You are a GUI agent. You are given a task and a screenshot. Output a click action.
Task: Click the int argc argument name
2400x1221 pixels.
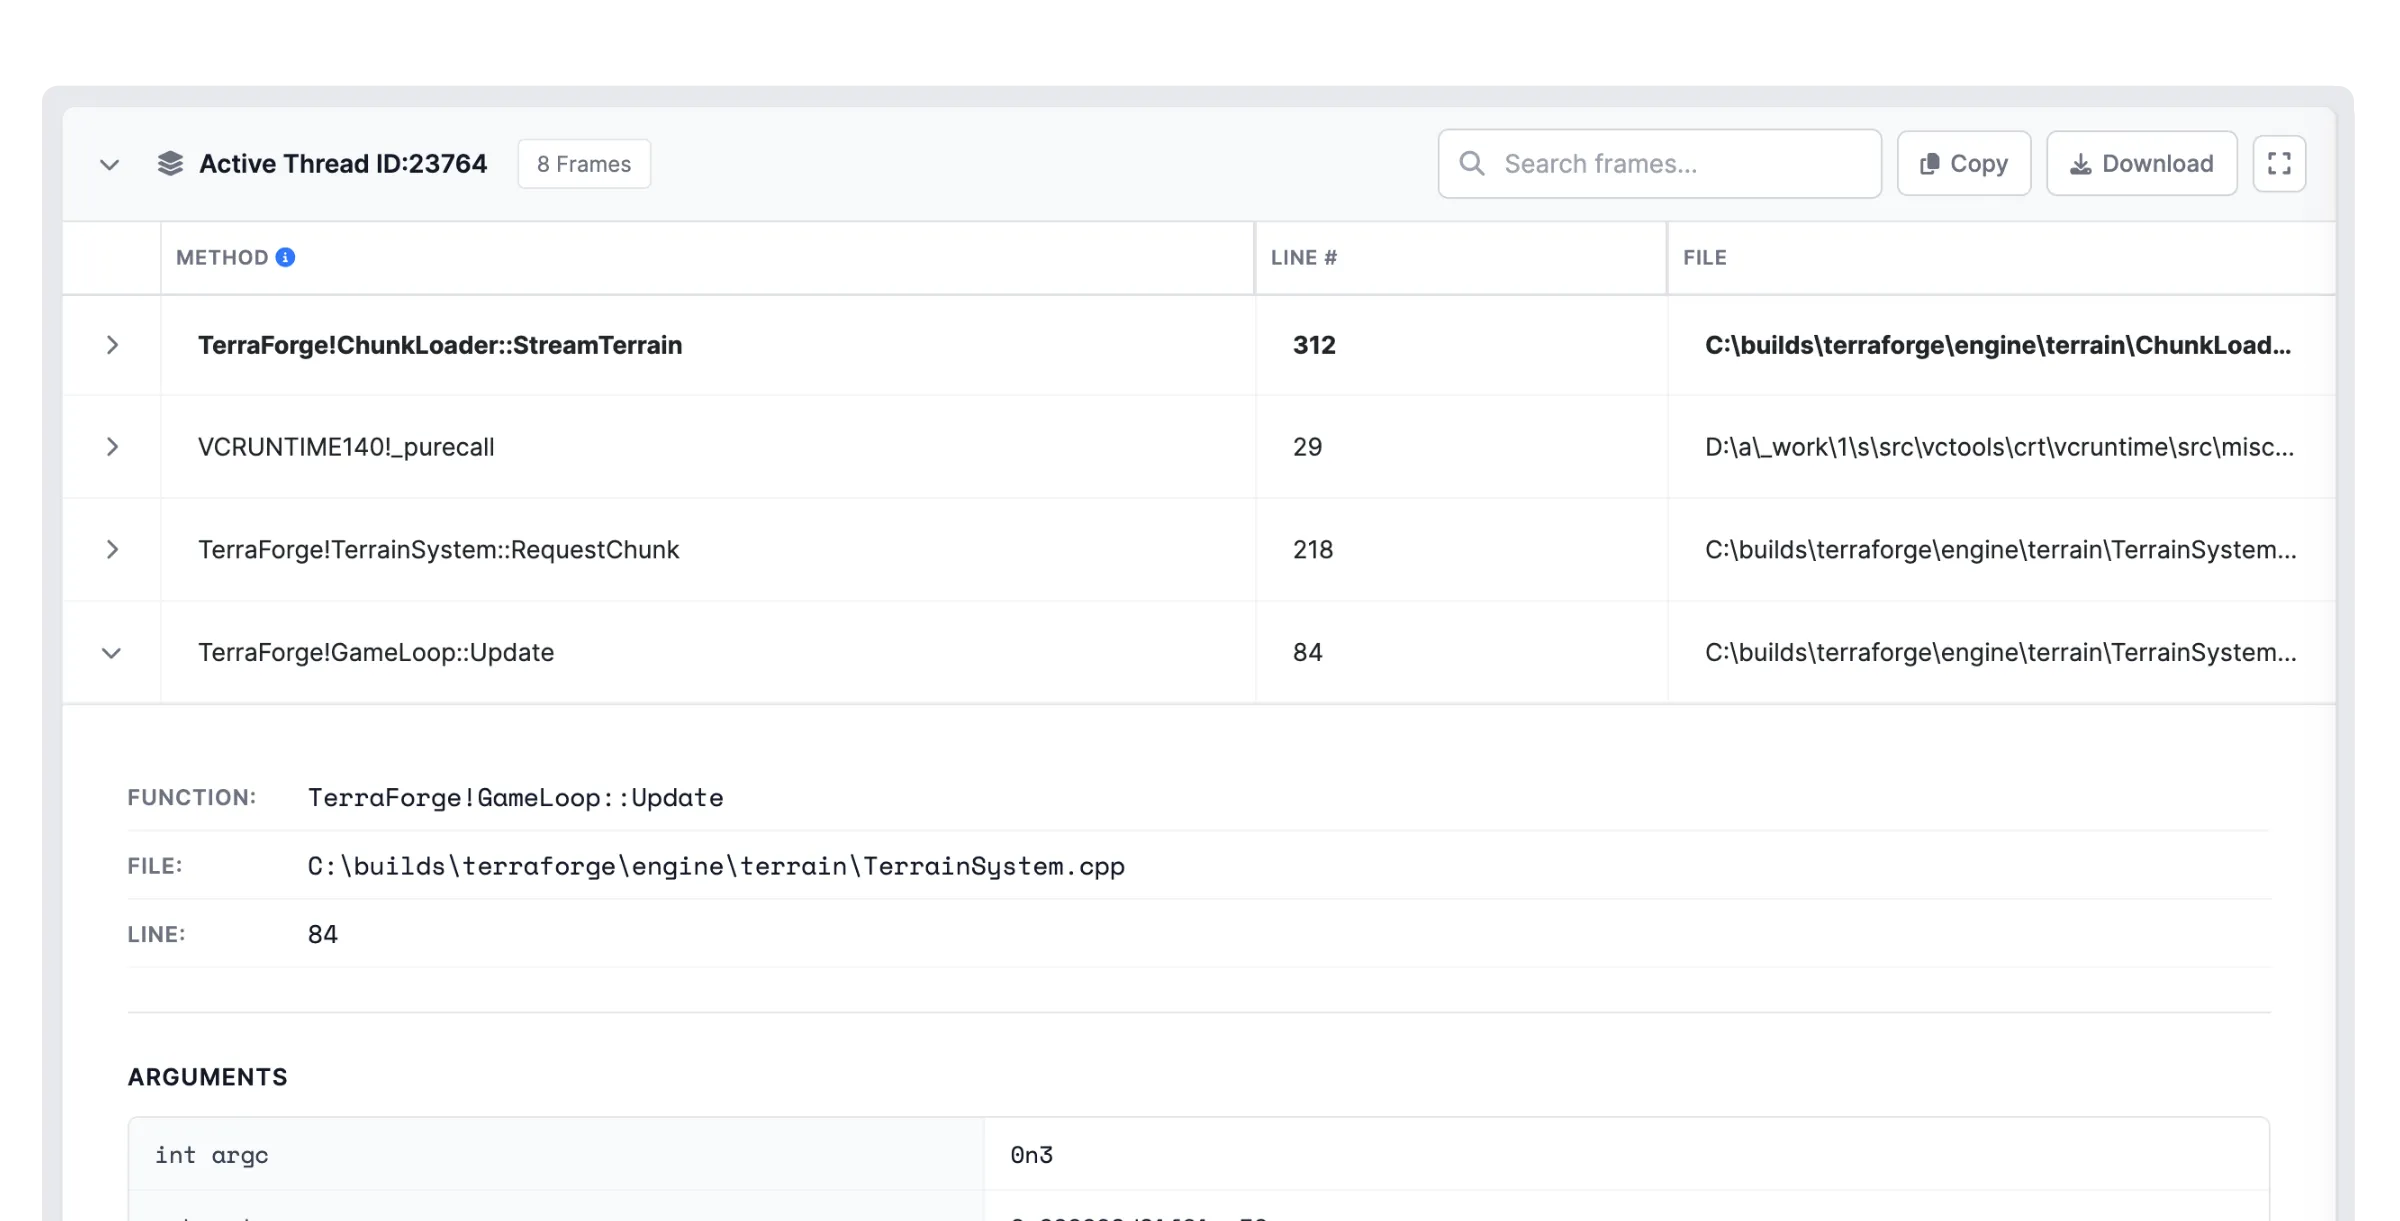pos(211,1155)
